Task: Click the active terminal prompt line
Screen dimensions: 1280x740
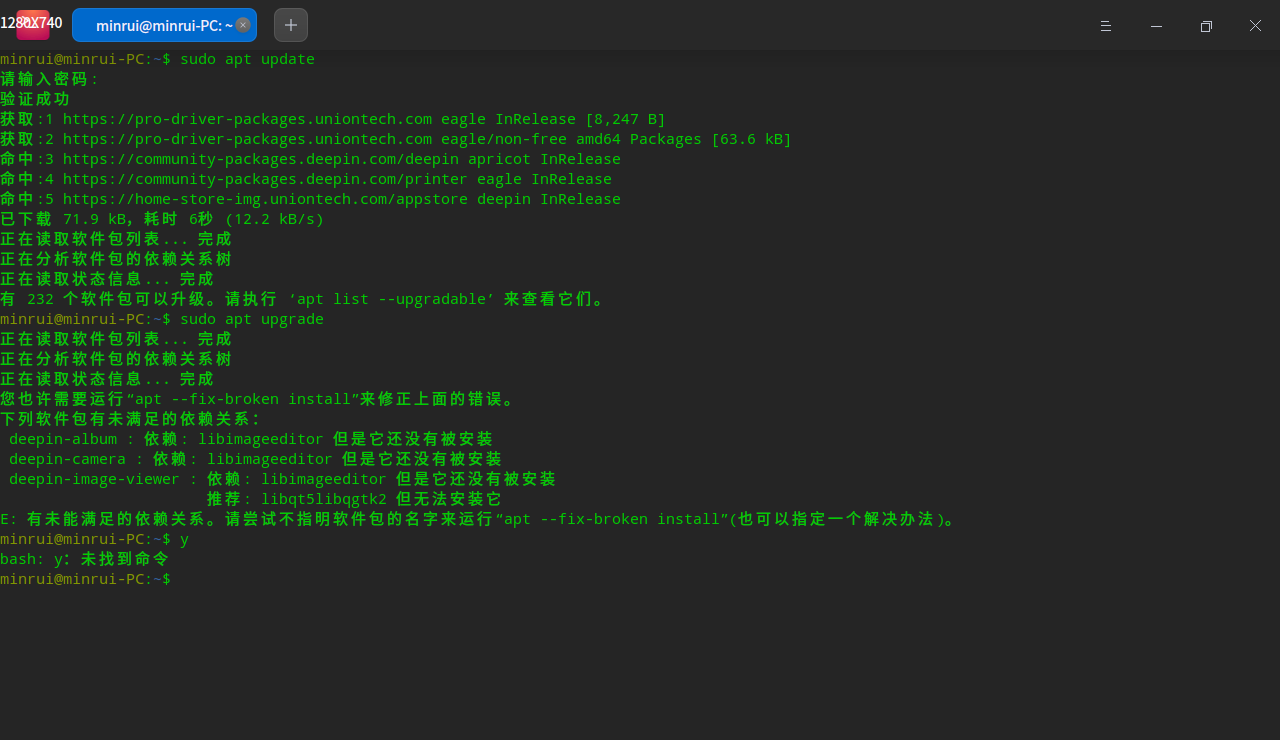Action: pyautogui.click(x=85, y=578)
